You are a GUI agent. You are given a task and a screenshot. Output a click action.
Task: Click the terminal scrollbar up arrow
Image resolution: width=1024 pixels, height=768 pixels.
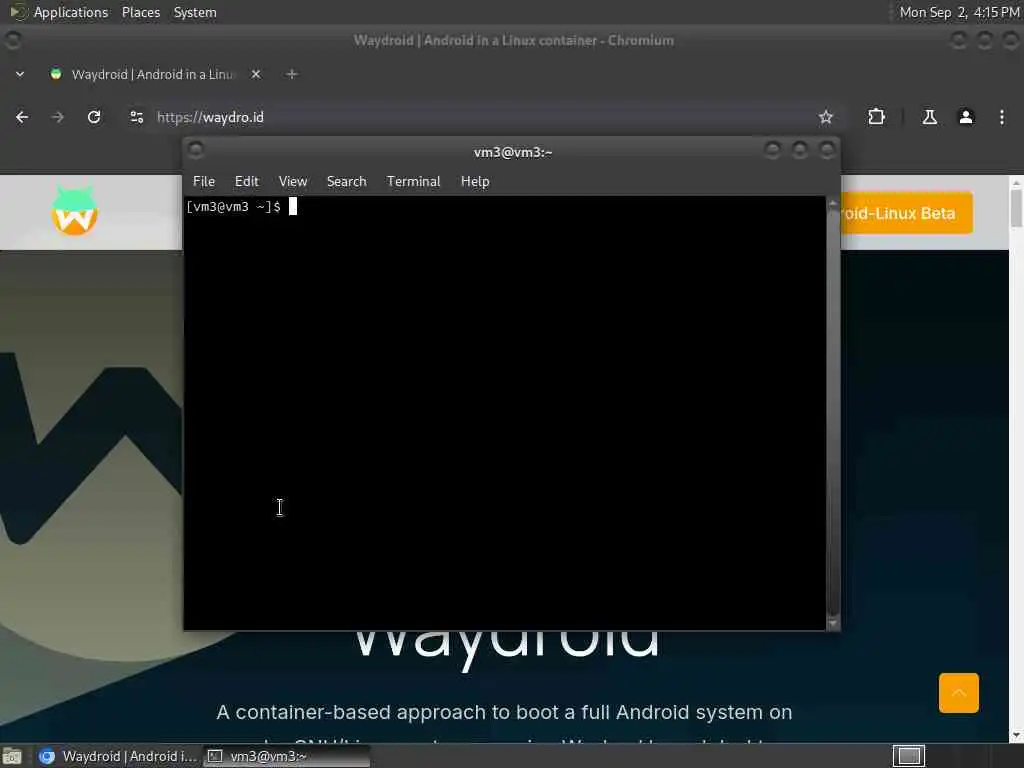click(x=833, y=204)
